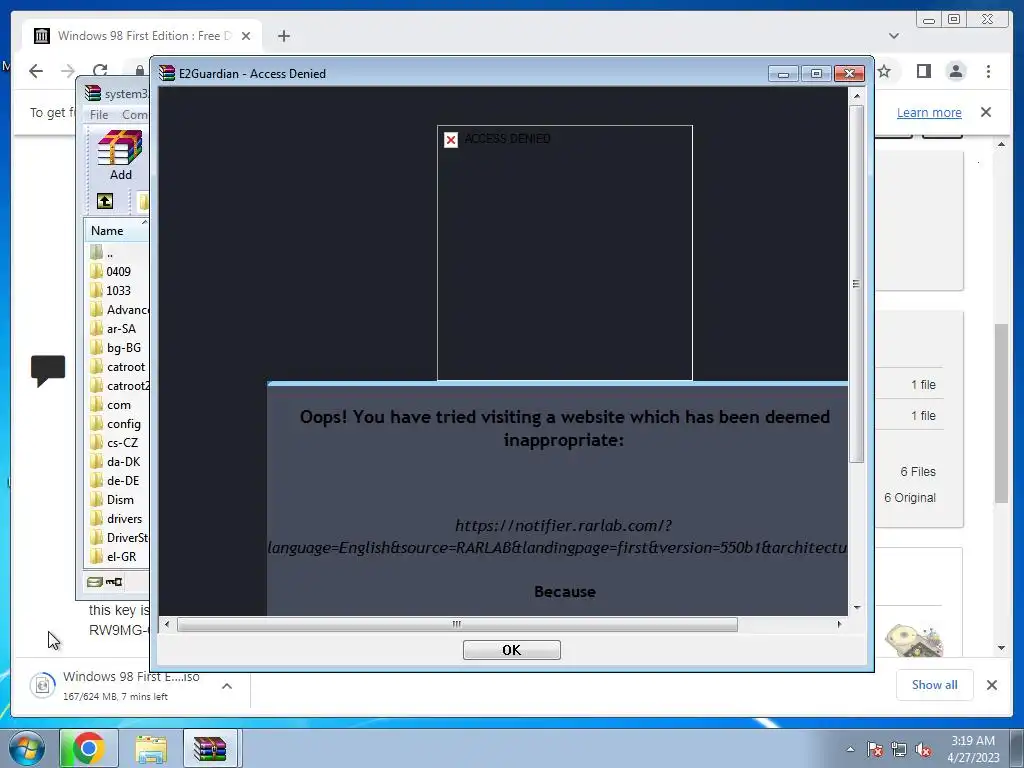Click the drive icon in WinRAR status bar
This screenshot has width=1024, height=768.
pos(95,582)
